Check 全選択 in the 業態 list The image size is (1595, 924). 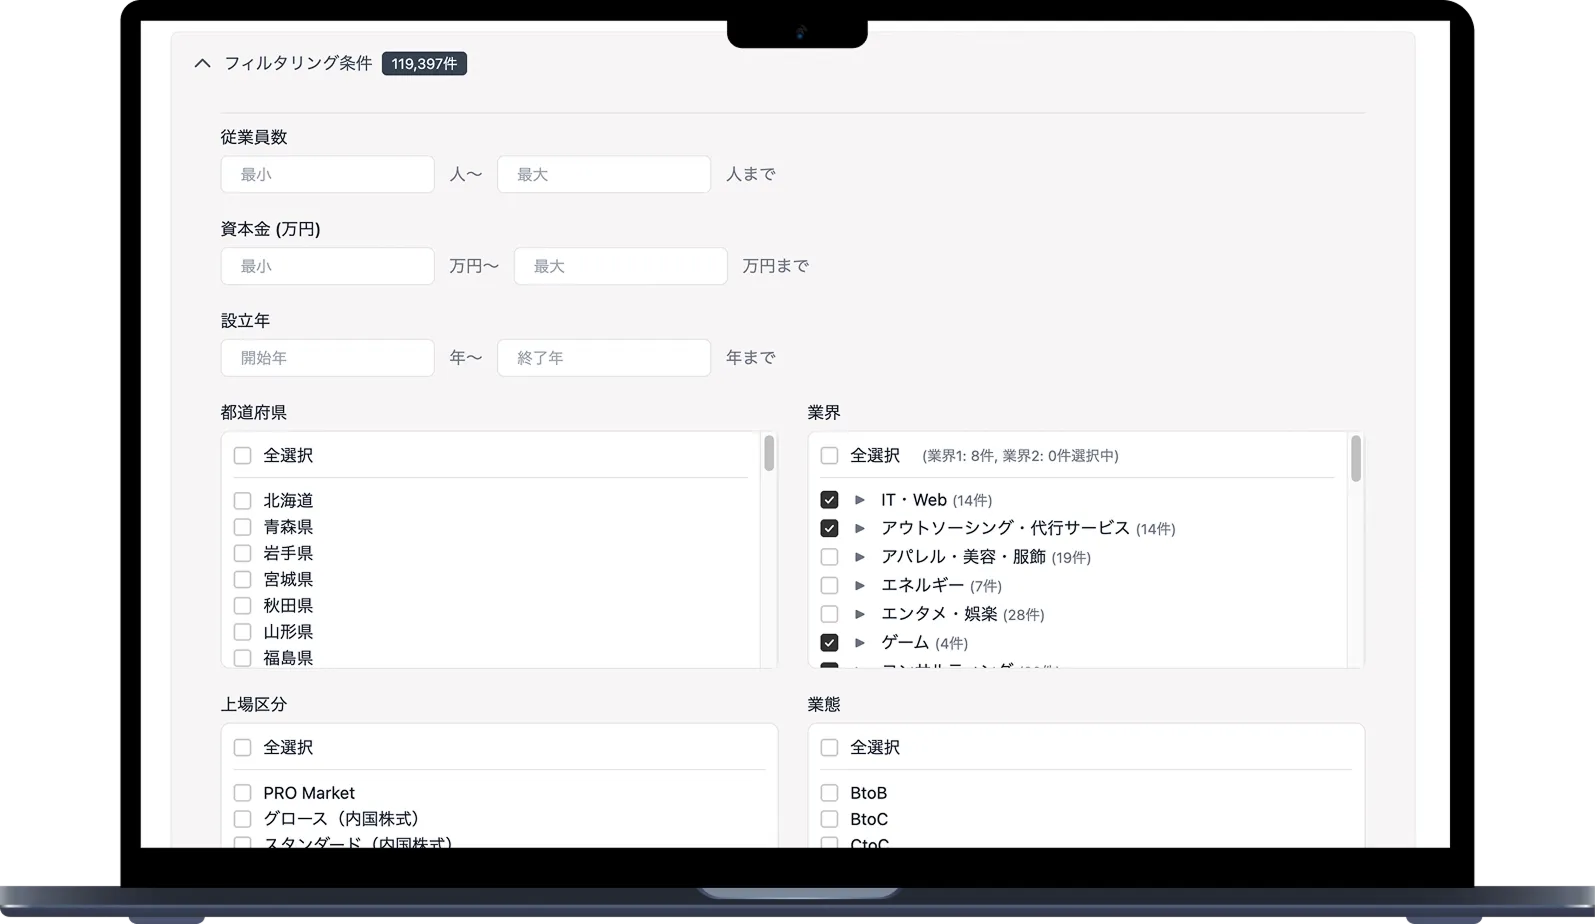(x=829, y=747)
